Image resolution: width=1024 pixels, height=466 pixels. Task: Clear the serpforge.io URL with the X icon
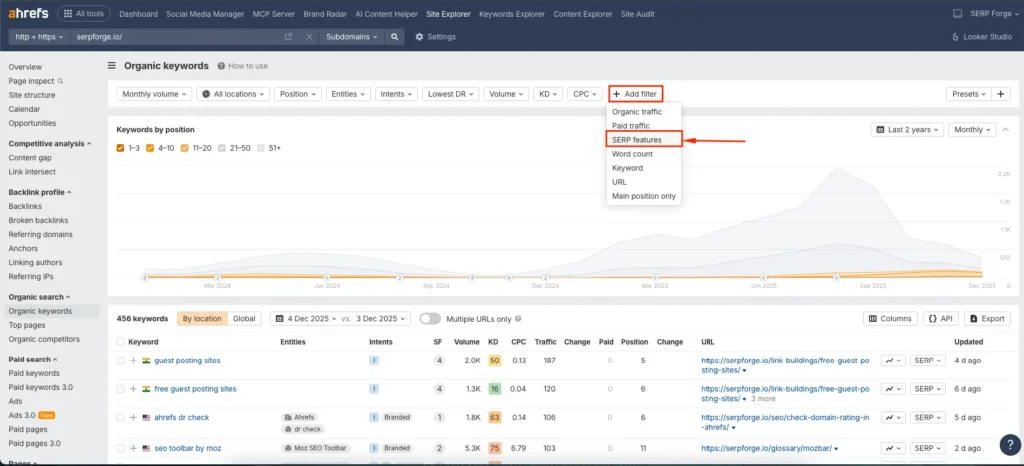coord(307,37)
